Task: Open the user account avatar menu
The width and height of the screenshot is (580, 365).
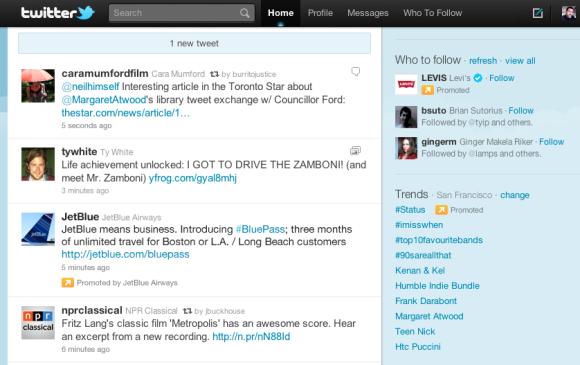Action: [569, 13]
